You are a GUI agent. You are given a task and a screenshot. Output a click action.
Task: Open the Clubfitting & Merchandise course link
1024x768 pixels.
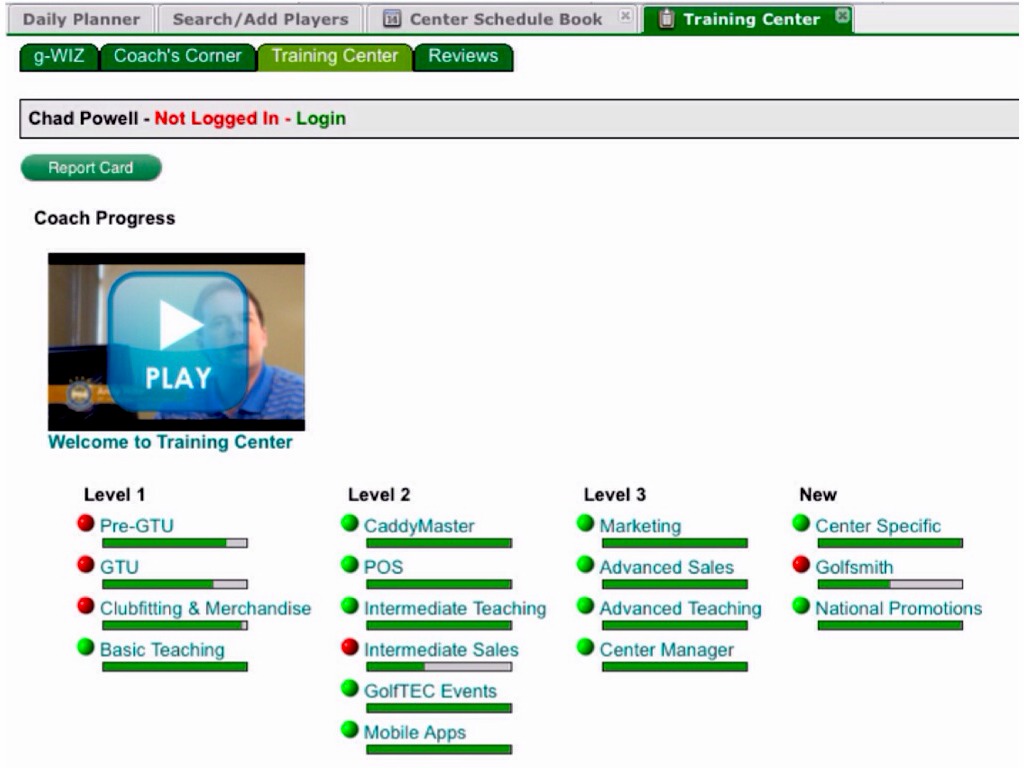tap(205, 608)
